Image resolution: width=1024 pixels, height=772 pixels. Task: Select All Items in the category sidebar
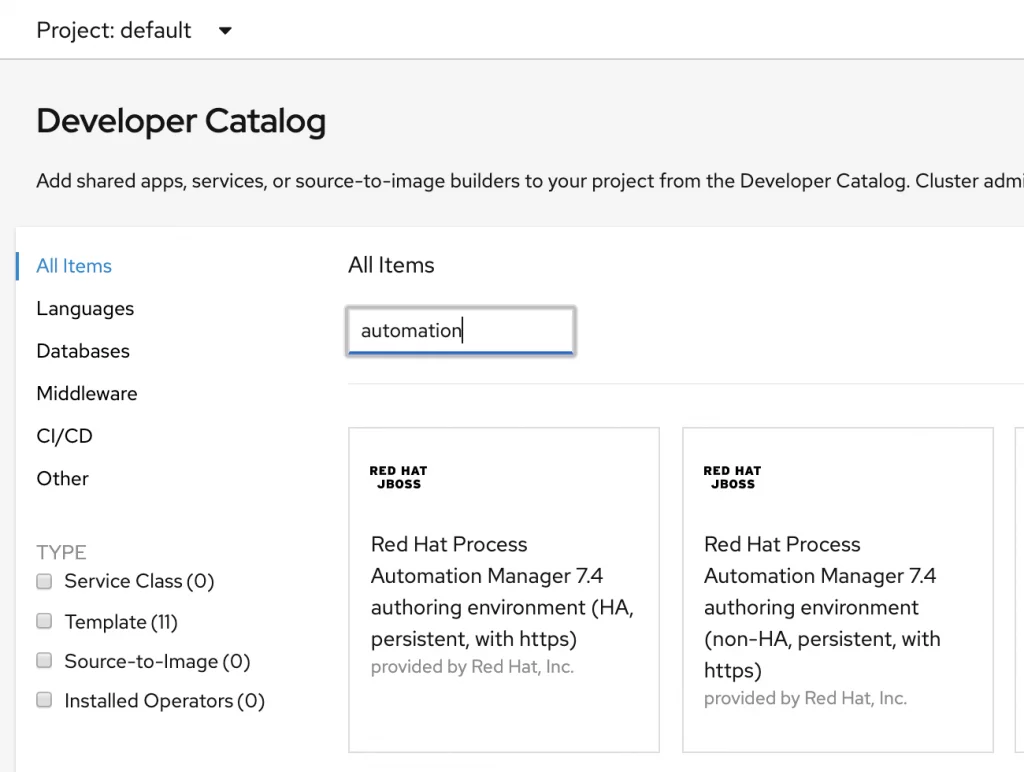pos(74,266)
